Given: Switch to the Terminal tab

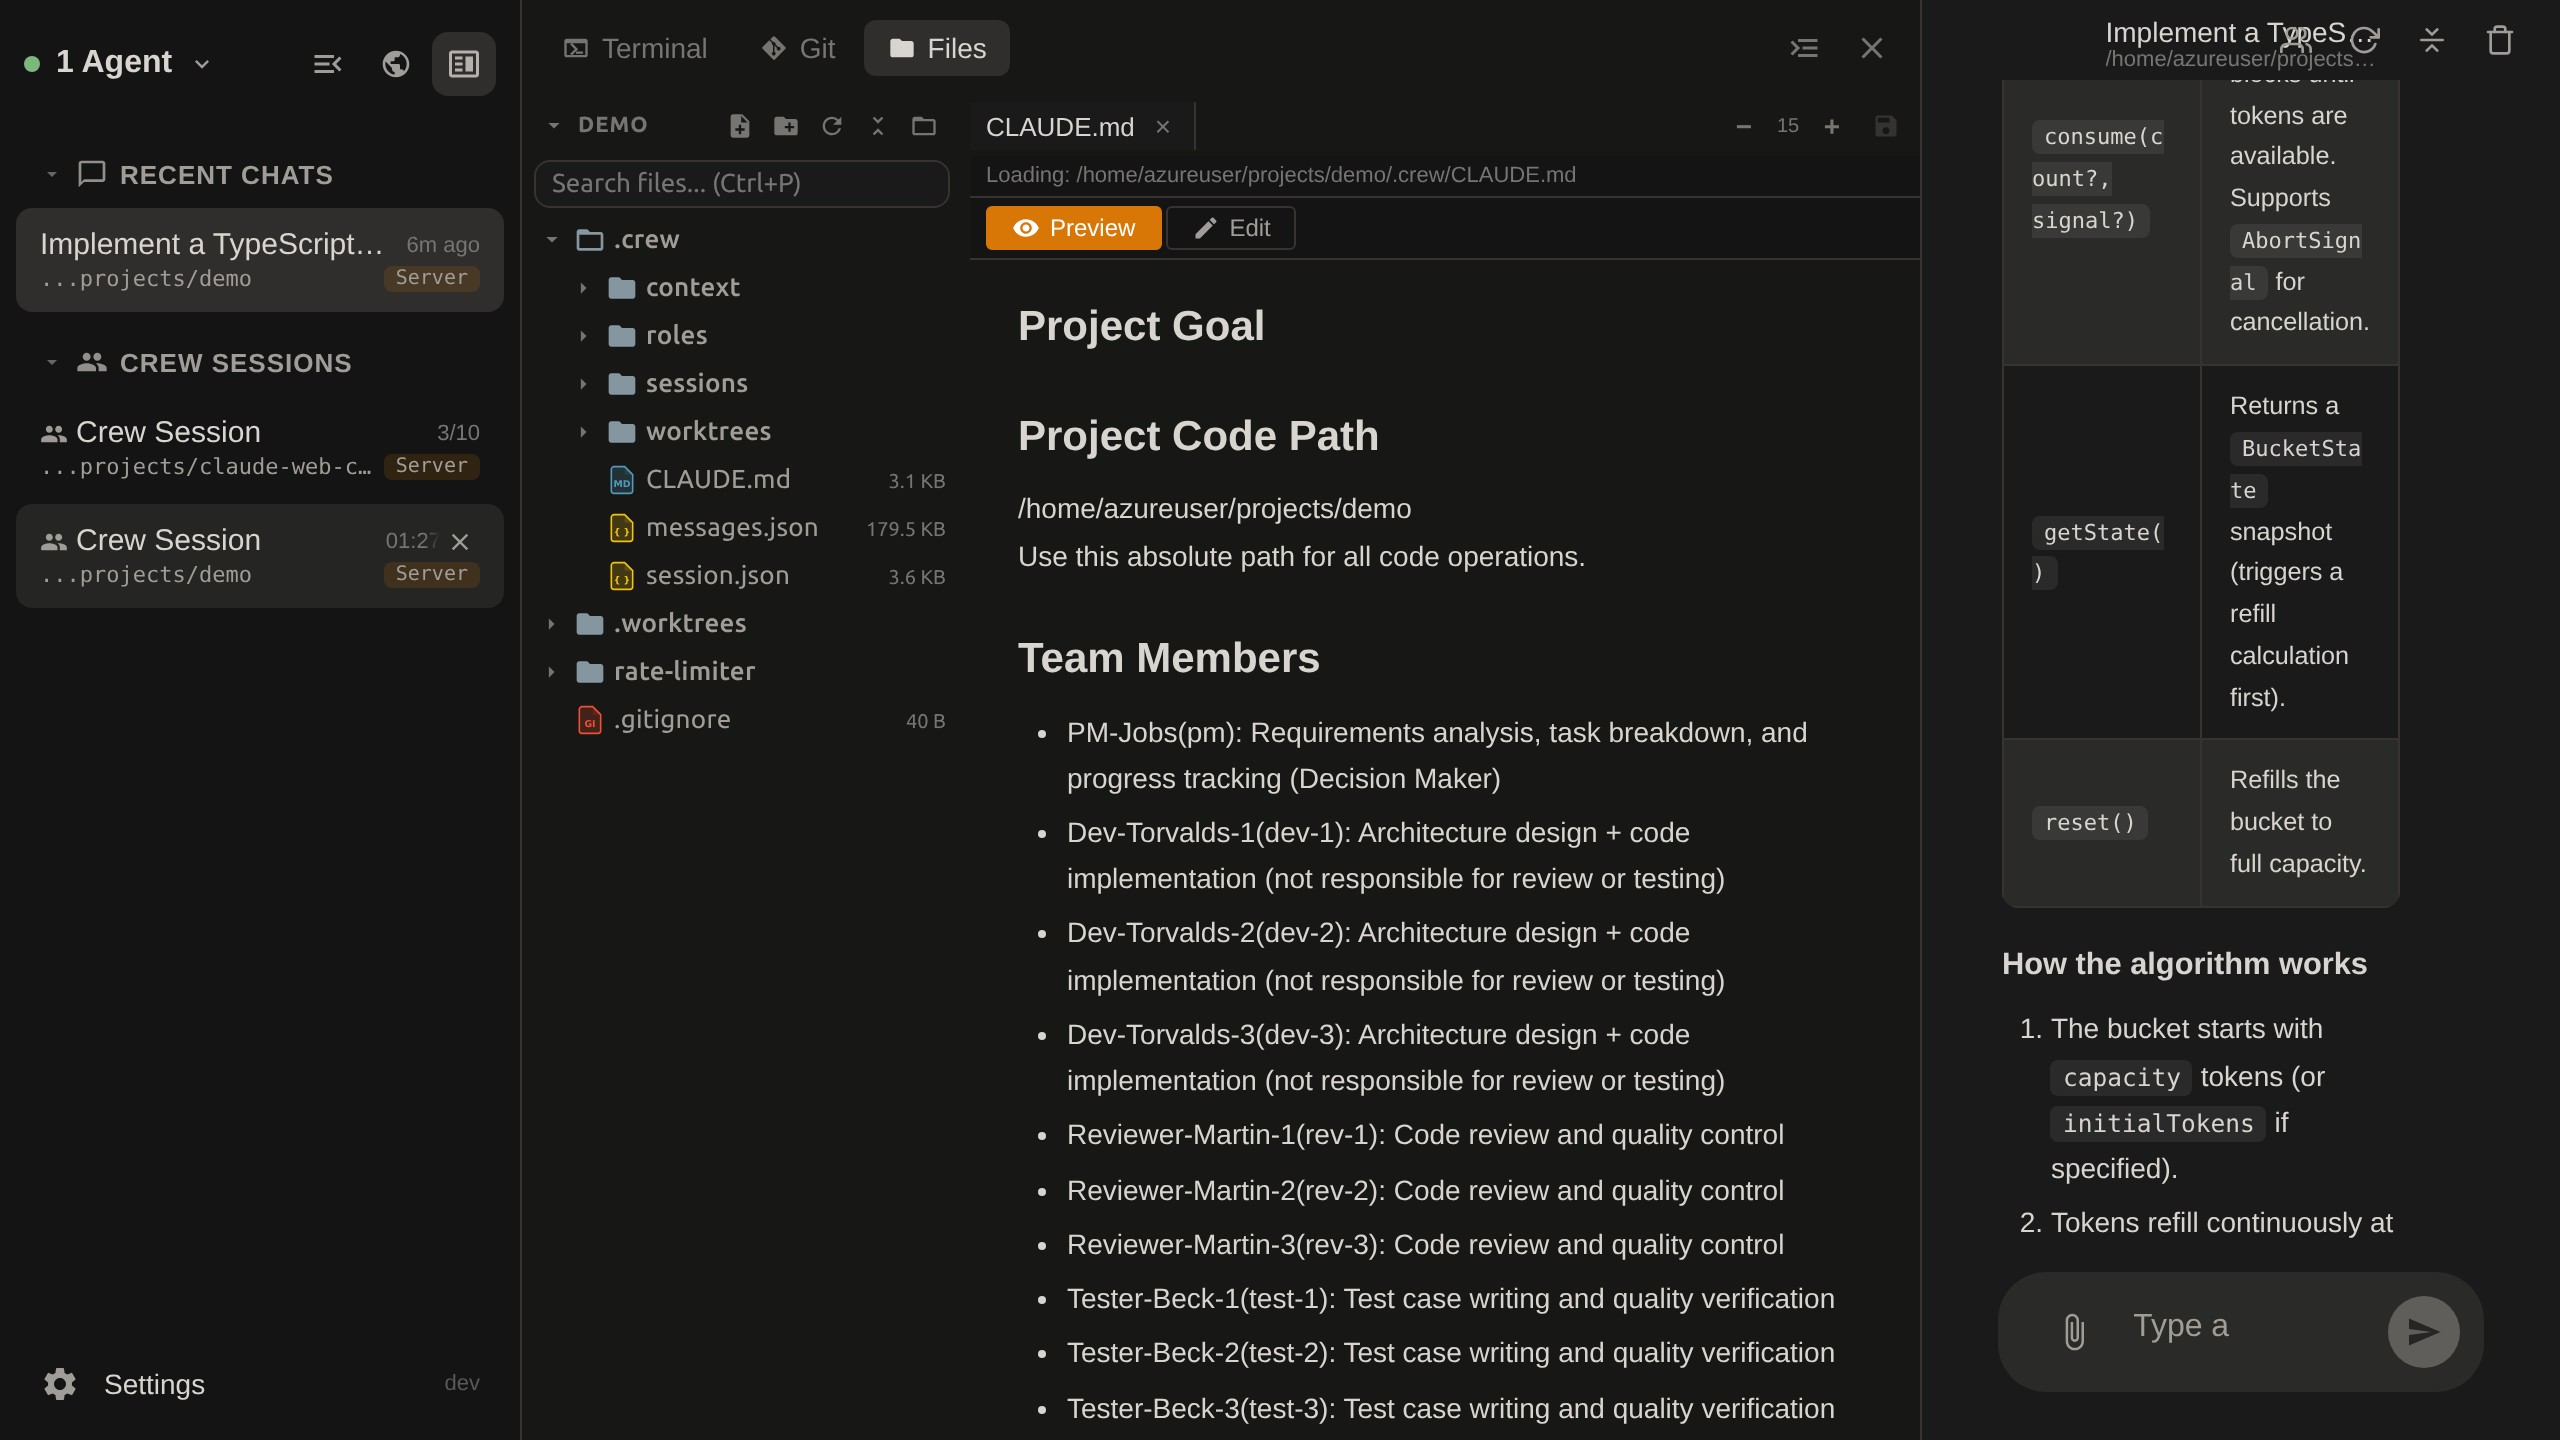Looking at the screenshot, I should click(x=635, y=48).
